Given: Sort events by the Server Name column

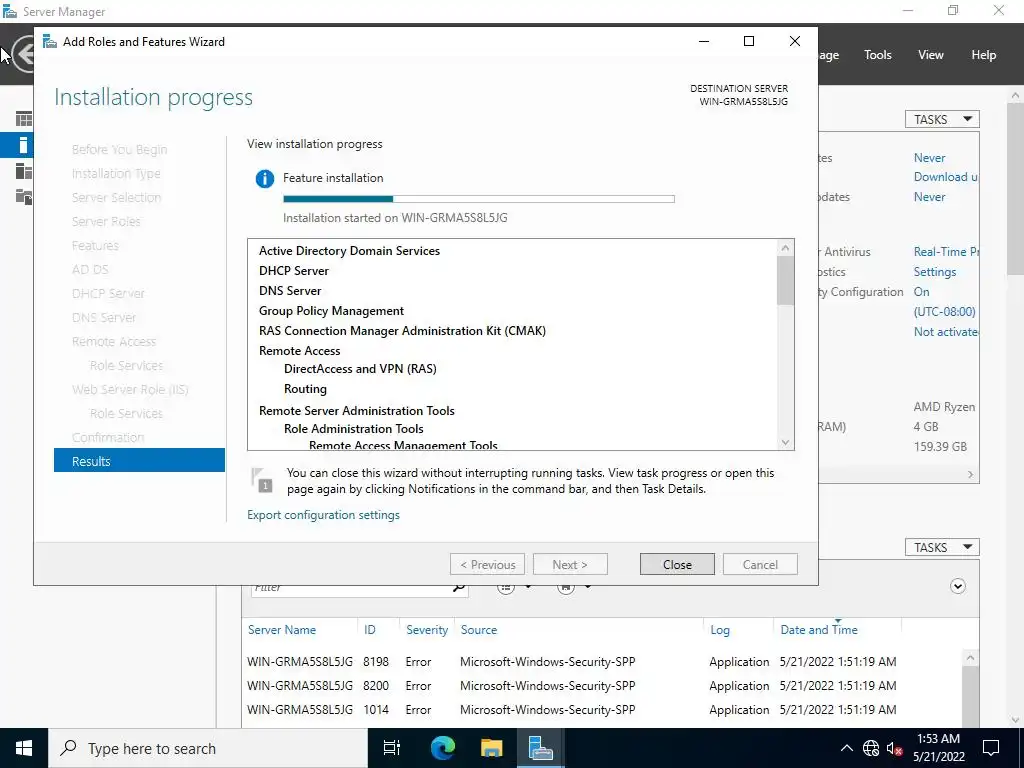Looking at the screenshot, I should click(x=281, y=630).
